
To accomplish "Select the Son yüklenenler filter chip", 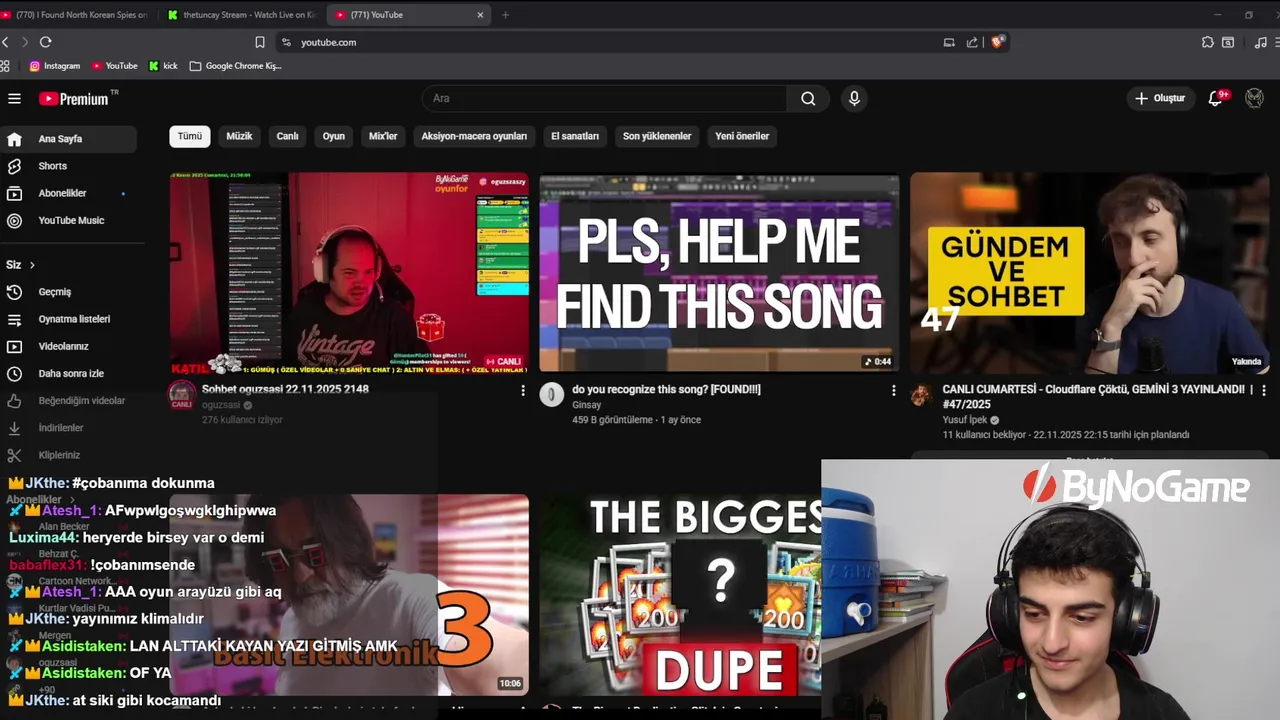I will pyautogui.click(x=657, y=136).
